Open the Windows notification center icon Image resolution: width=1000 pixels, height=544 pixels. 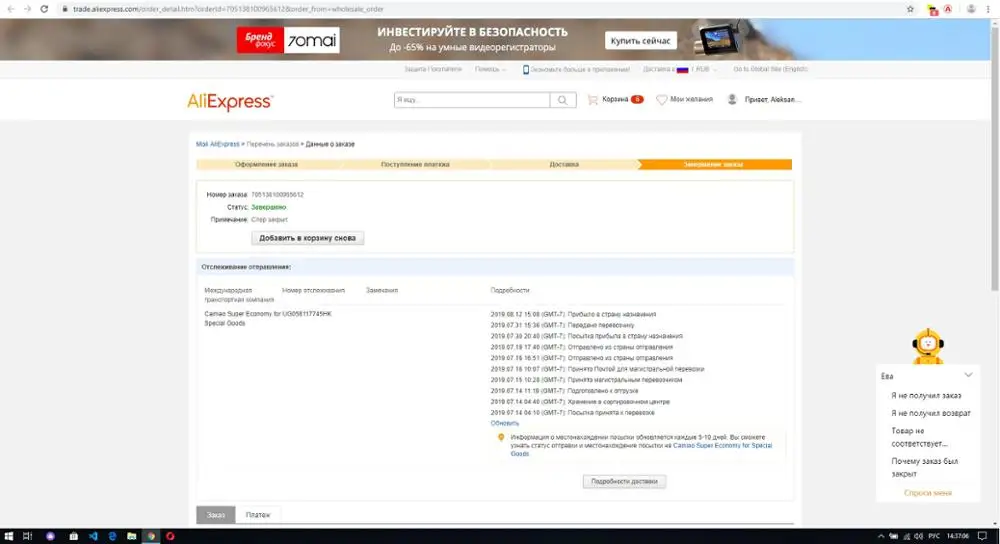coord(983,536)
